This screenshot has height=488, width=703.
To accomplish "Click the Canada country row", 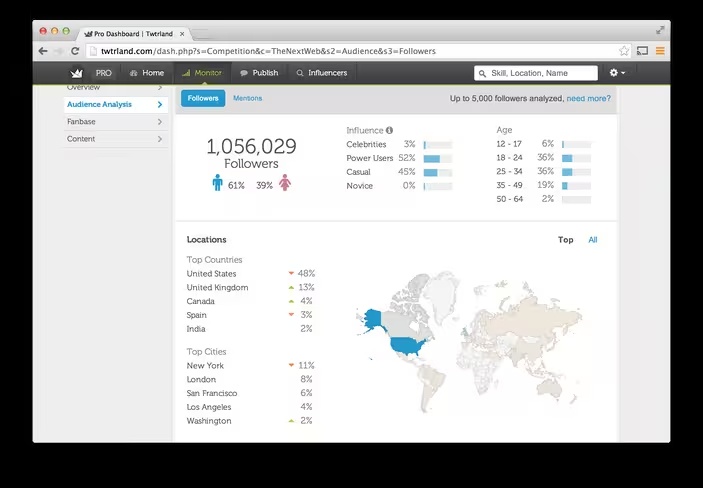I will pyautogui.click(x=251, y=301).
